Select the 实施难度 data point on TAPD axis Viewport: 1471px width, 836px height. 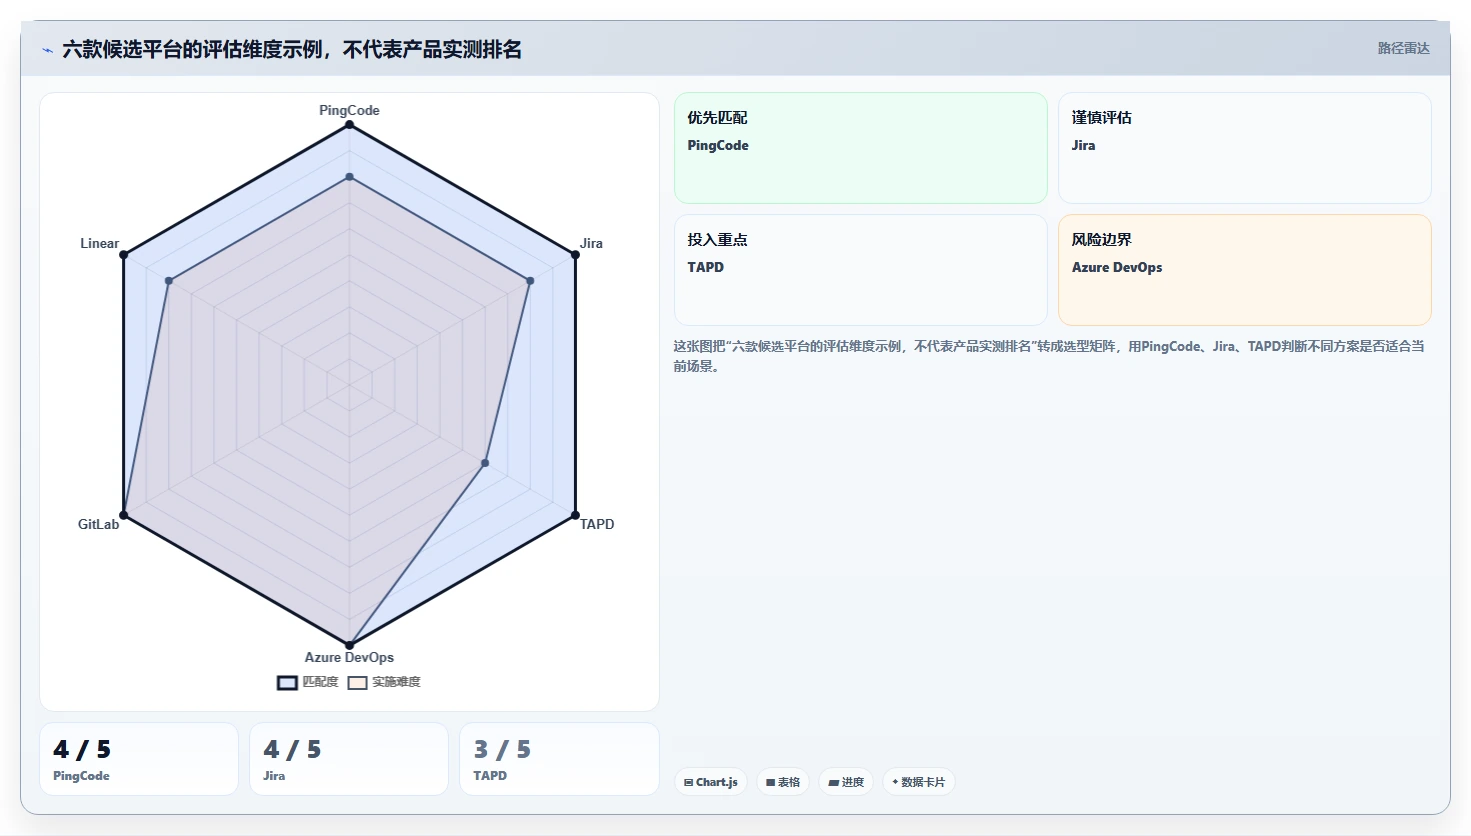pyautogui.click(x=485, y=463)
